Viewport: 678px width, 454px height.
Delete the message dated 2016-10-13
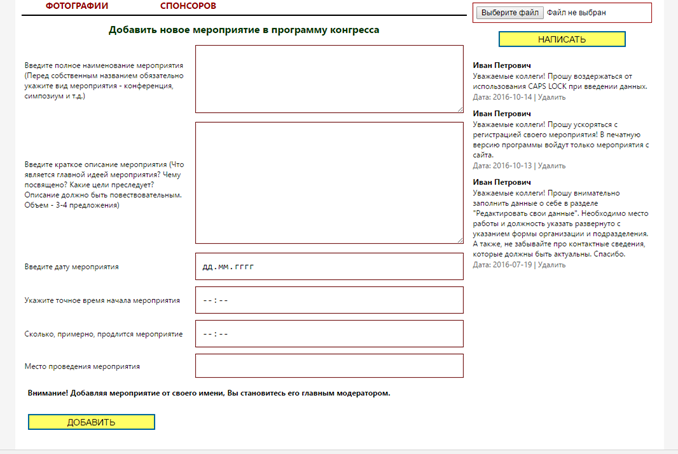551,166
